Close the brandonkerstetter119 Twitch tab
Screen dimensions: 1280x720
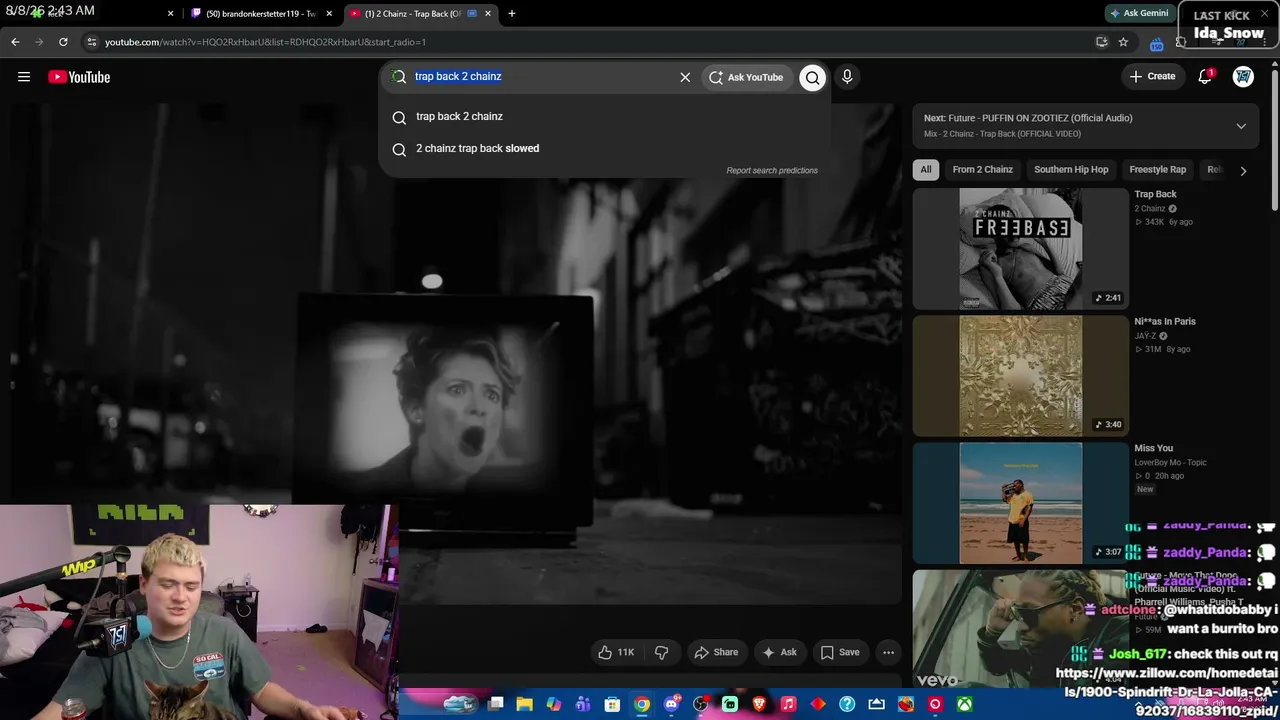point(329,14)
